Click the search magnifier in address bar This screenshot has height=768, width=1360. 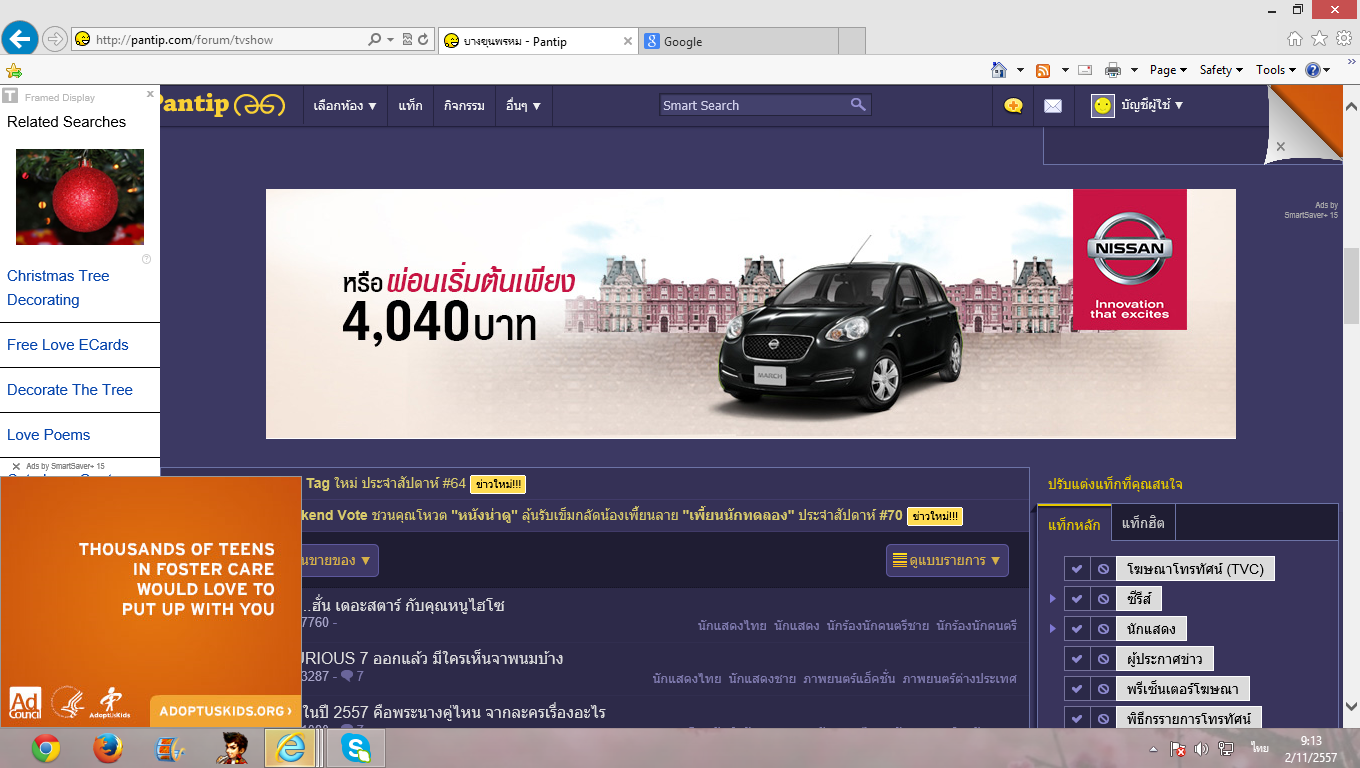374,40
